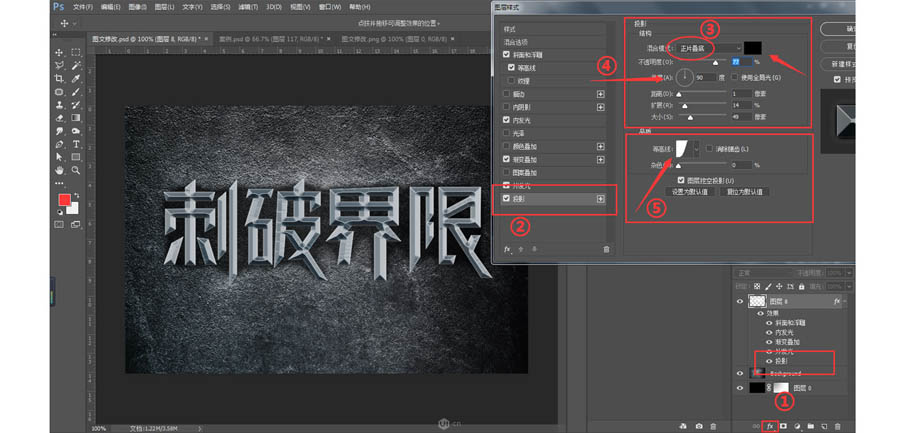Viewport: 900px width, 433px height.
Task: Click the add layer mask icon
Action: [783, 426]
